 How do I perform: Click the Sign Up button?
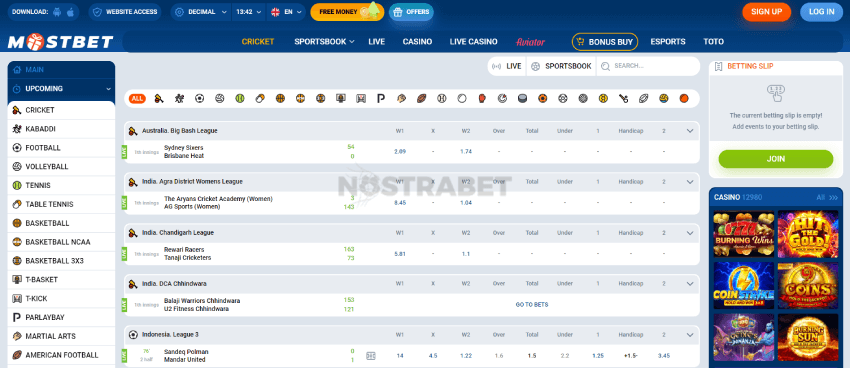click(767, 12)
